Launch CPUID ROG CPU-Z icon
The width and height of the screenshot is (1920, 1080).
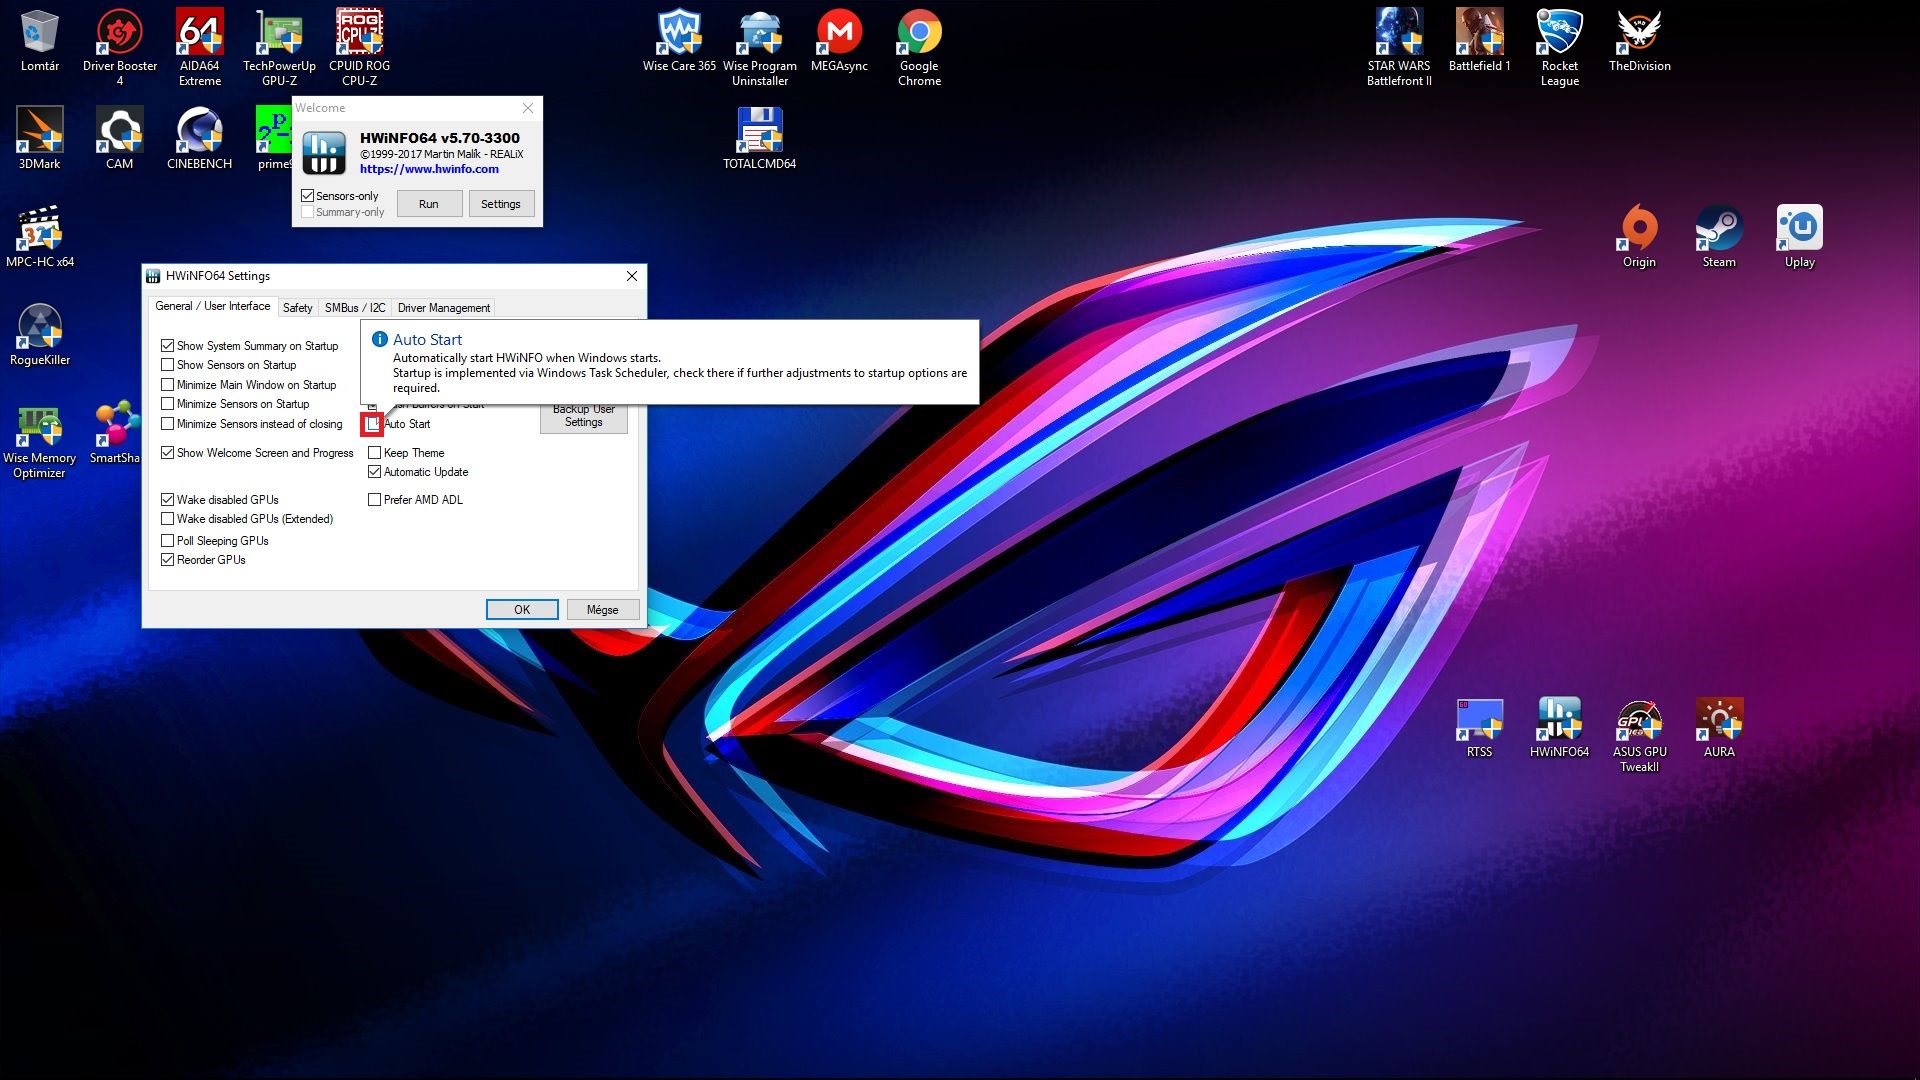coord(359,46)
